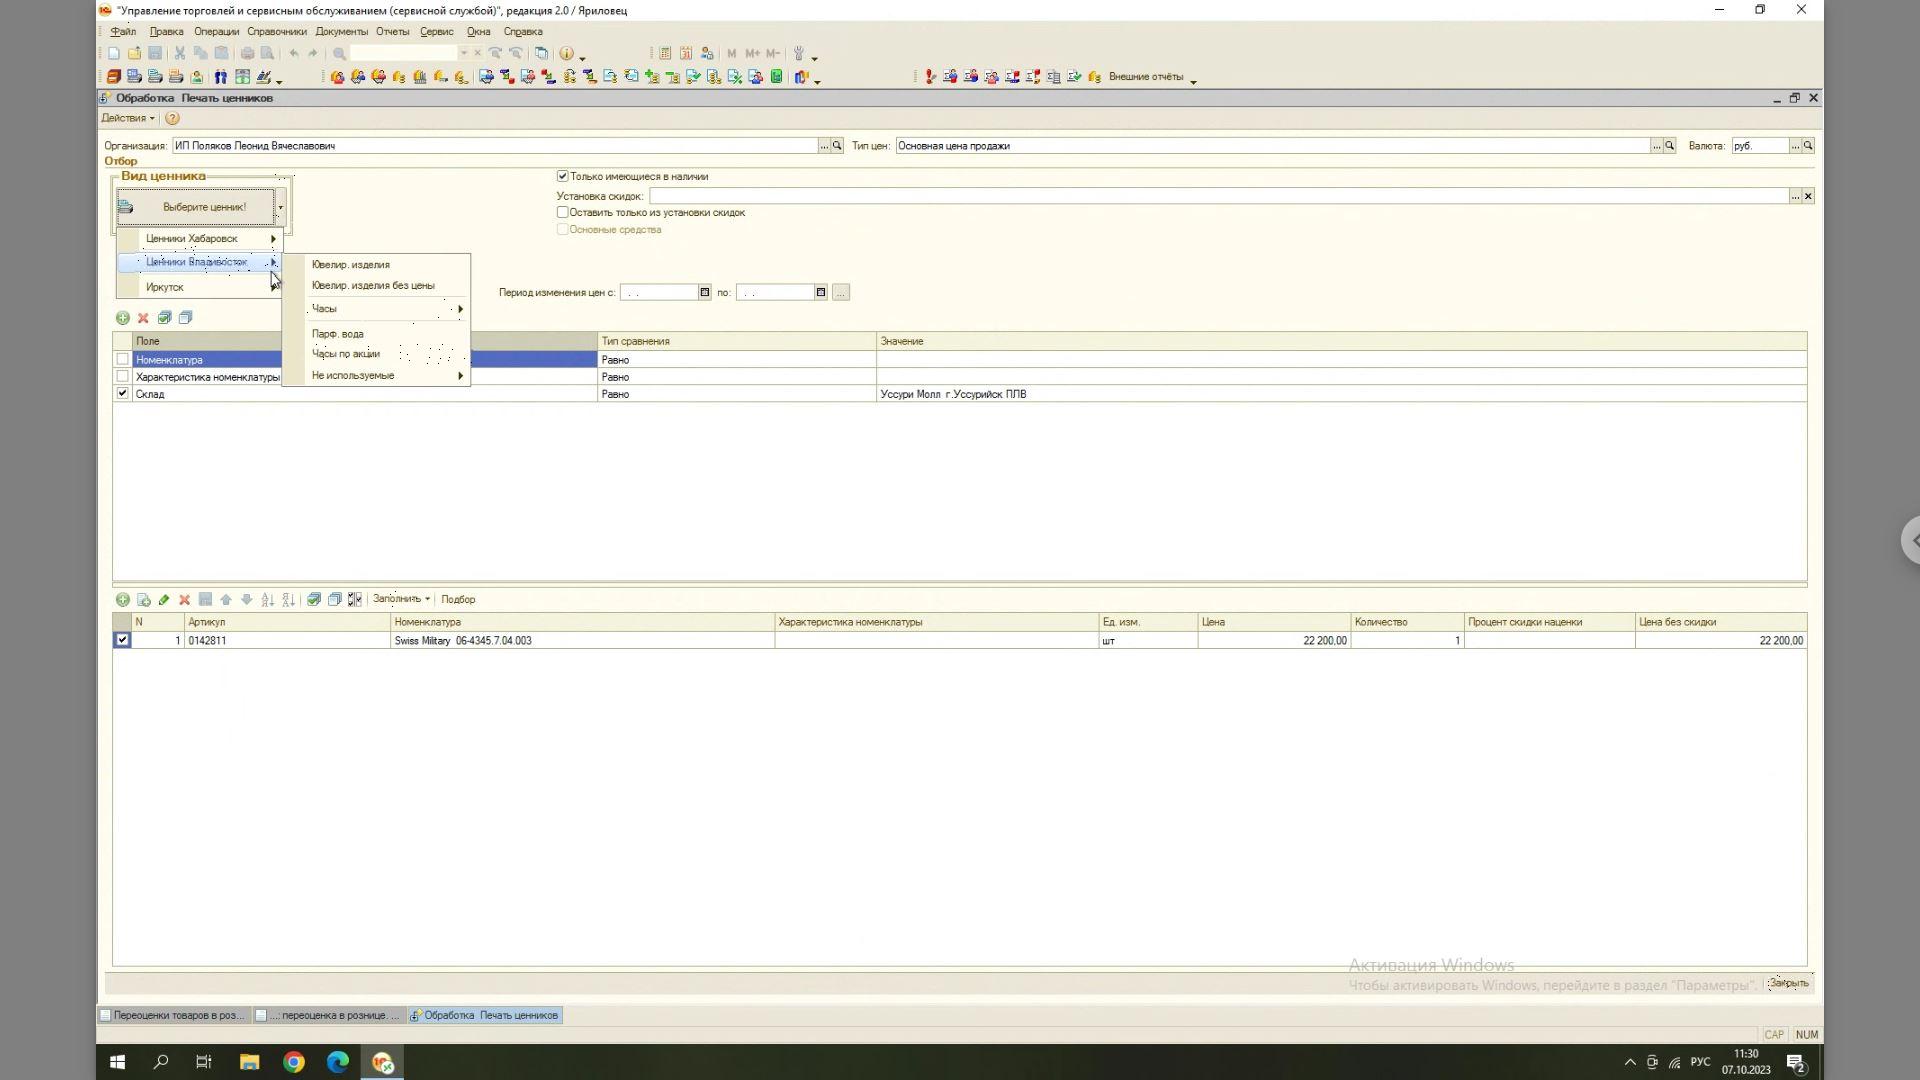The height and width of the screenshot is (1080, 1920).
Task: Move row down with the down arrow icon
Action: 246,600
